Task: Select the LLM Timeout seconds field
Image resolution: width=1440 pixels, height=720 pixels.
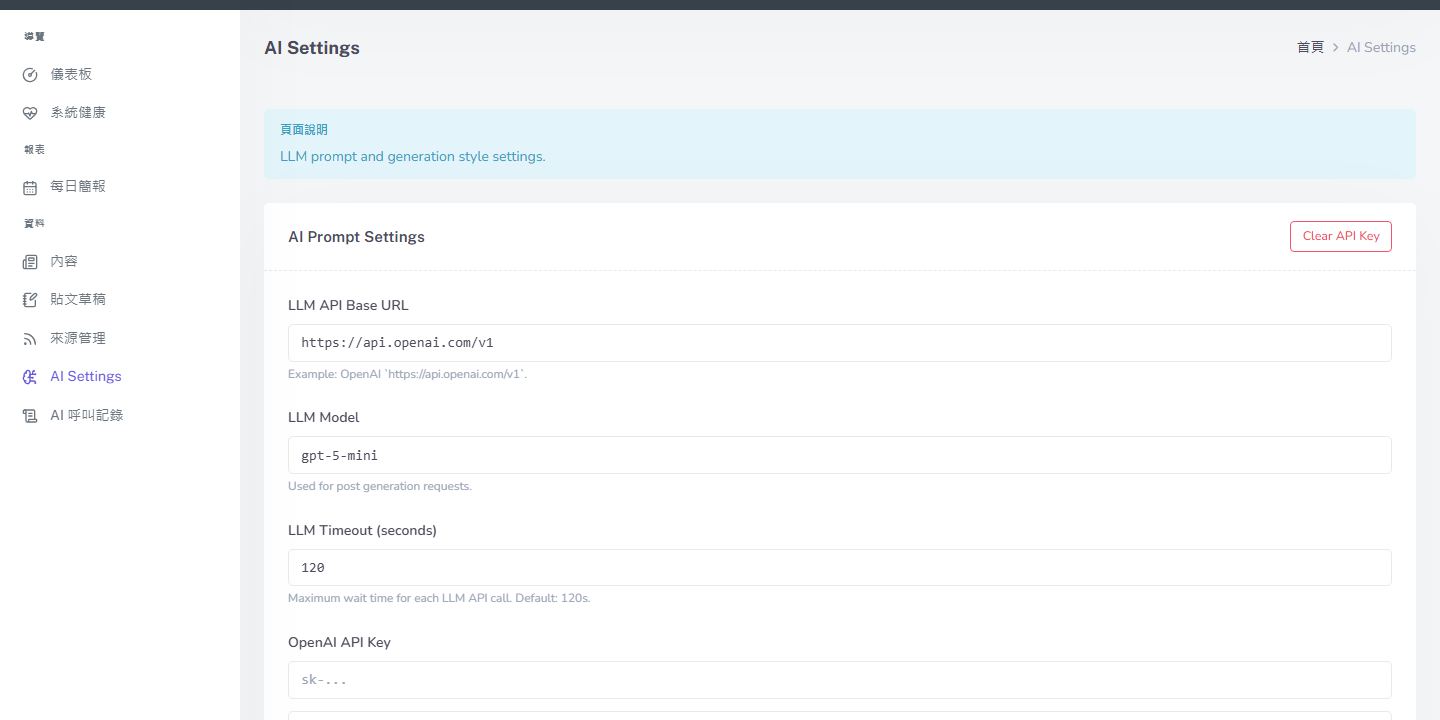Action: [x=839, y=567]
